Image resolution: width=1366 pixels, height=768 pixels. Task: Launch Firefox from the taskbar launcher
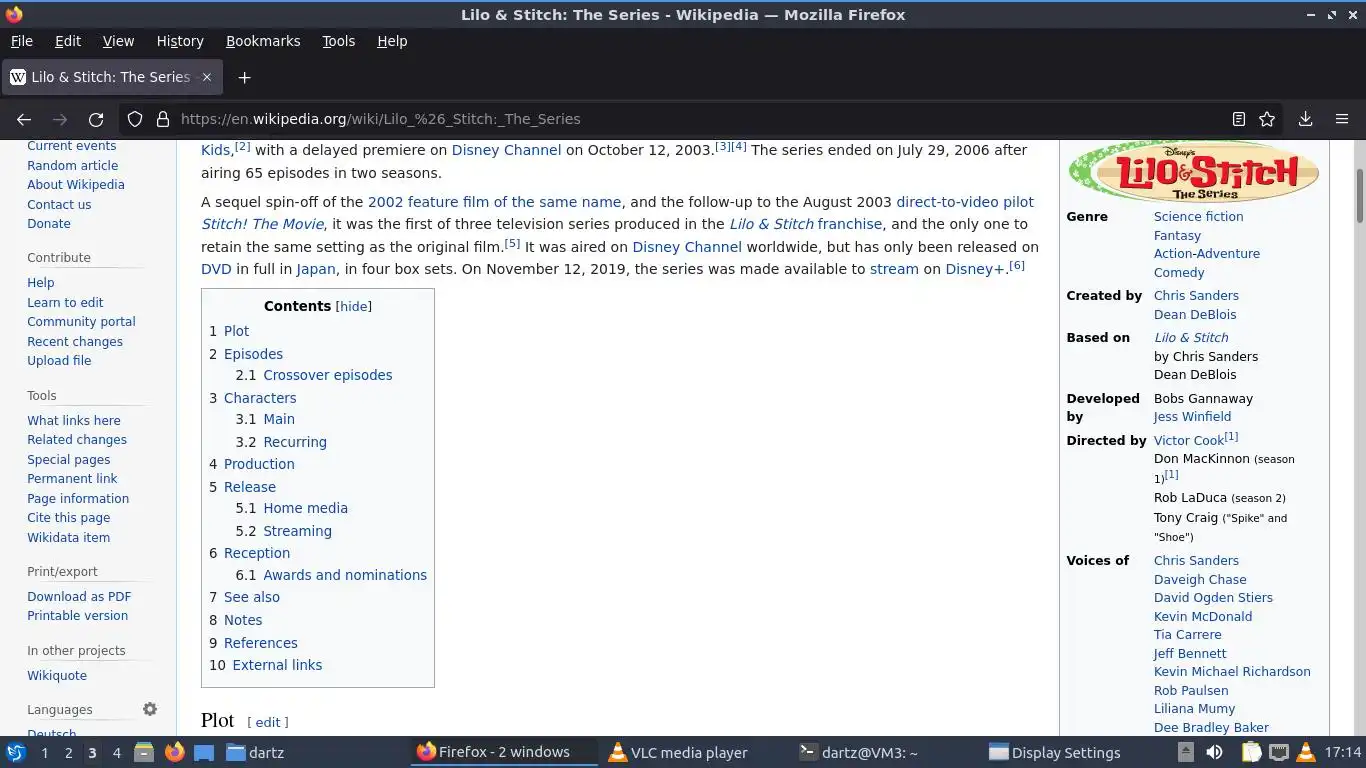(174, 753)
